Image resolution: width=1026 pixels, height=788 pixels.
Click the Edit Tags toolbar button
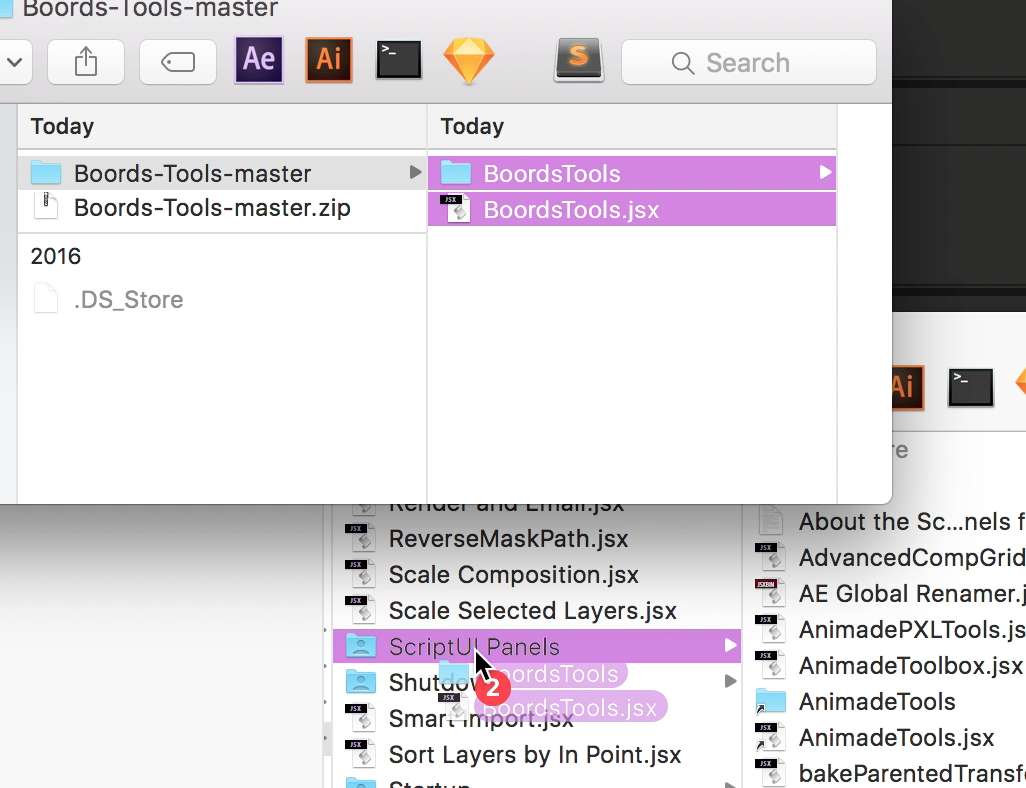(x=178, y=62)
